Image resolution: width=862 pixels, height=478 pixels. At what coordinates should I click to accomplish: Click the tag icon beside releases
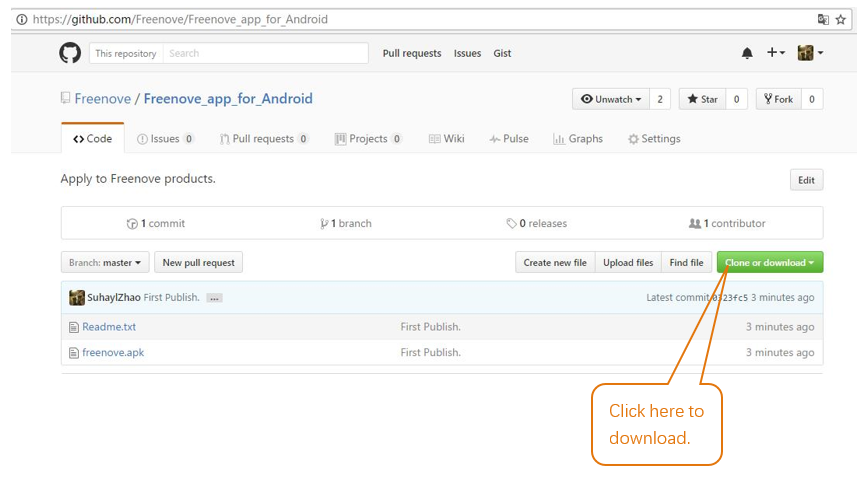click(x=511, y=223)
